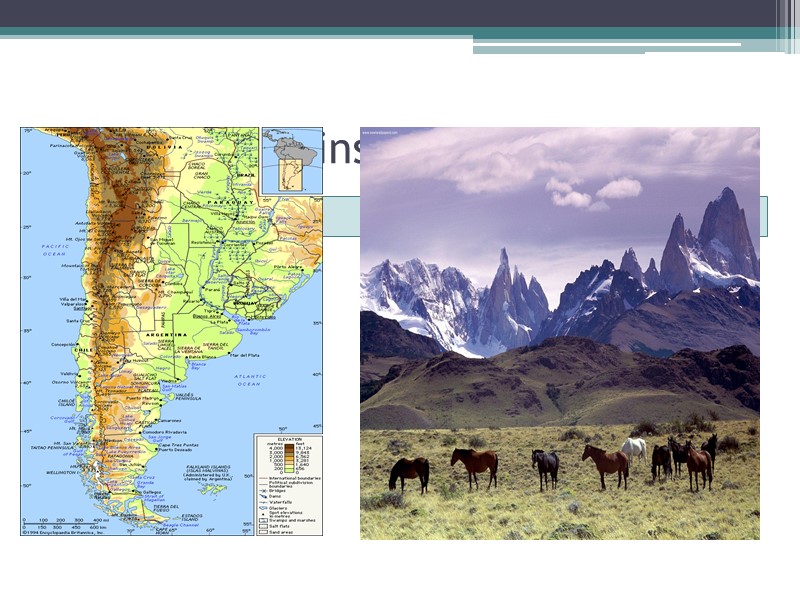Click the Comodoro Rivadavia city label
The image size is (800, 600).
coord(164,432)
